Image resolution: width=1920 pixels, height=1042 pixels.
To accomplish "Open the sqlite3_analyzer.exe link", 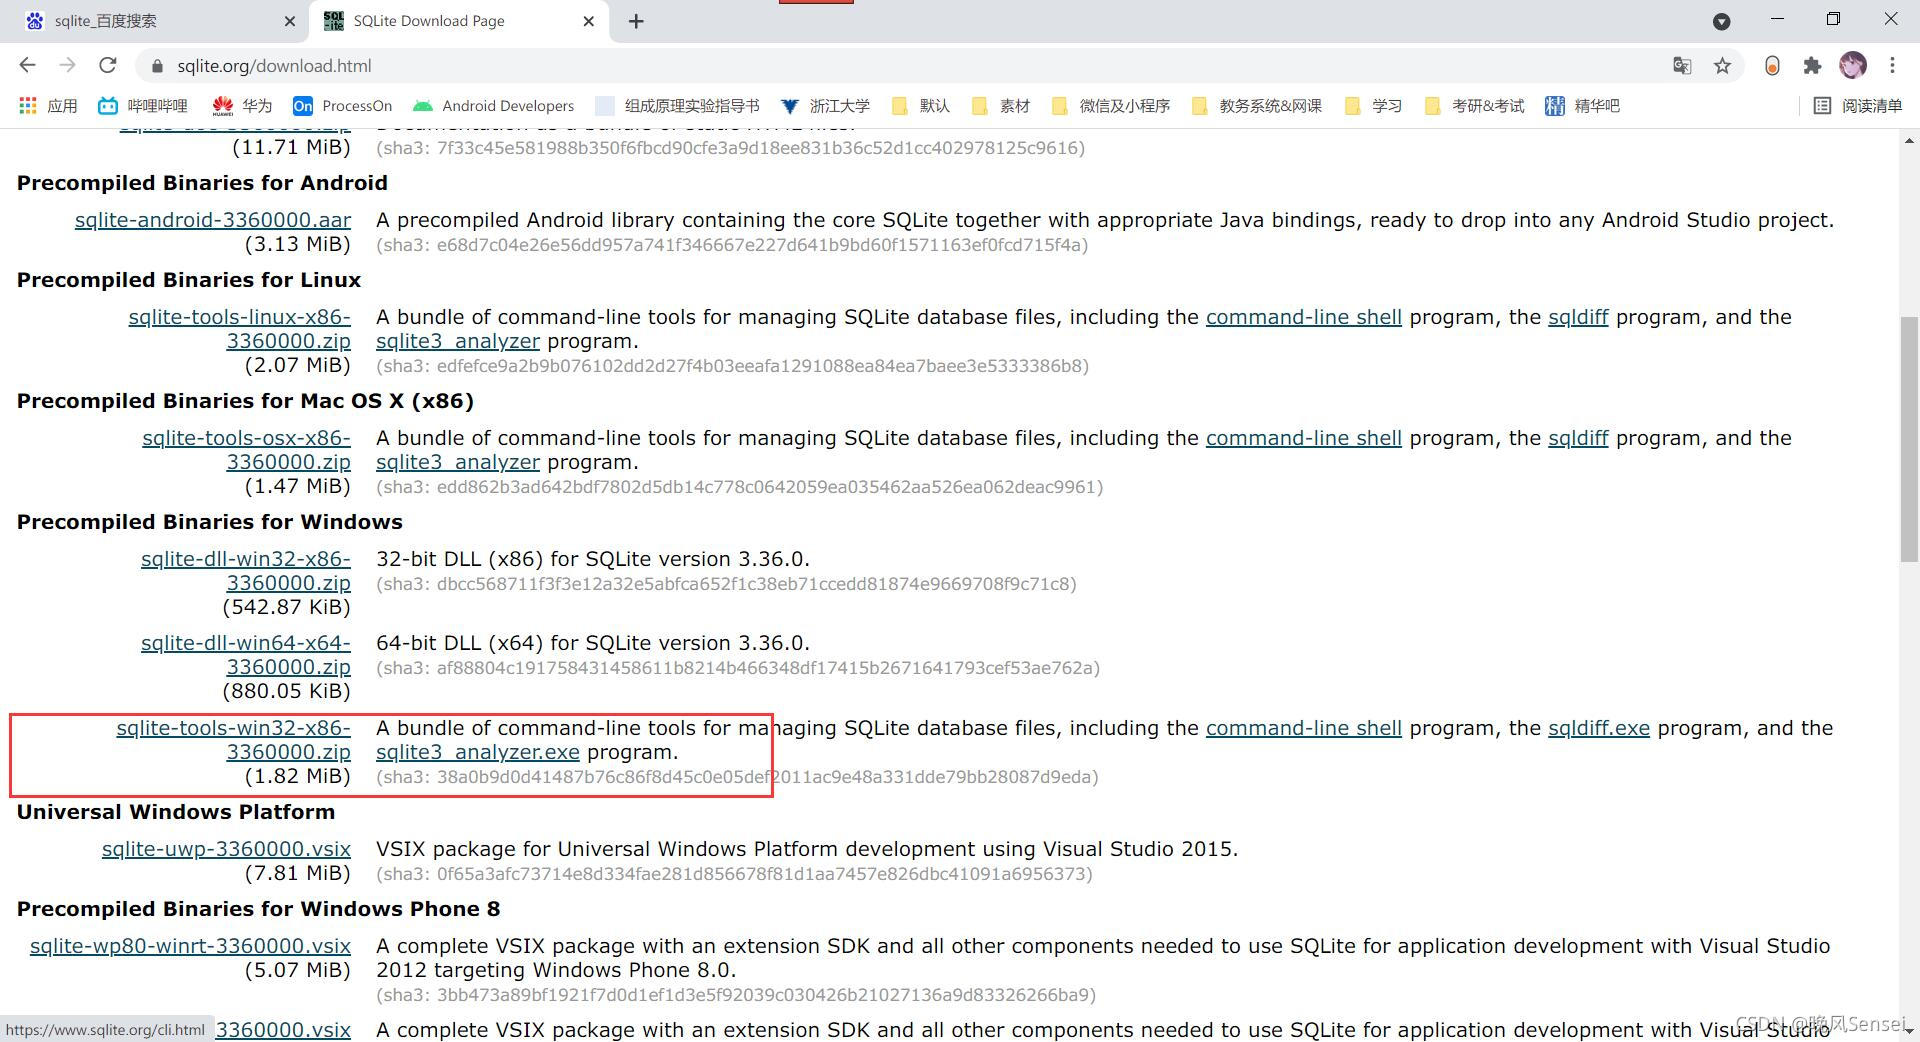I will [x=478, y=752].
